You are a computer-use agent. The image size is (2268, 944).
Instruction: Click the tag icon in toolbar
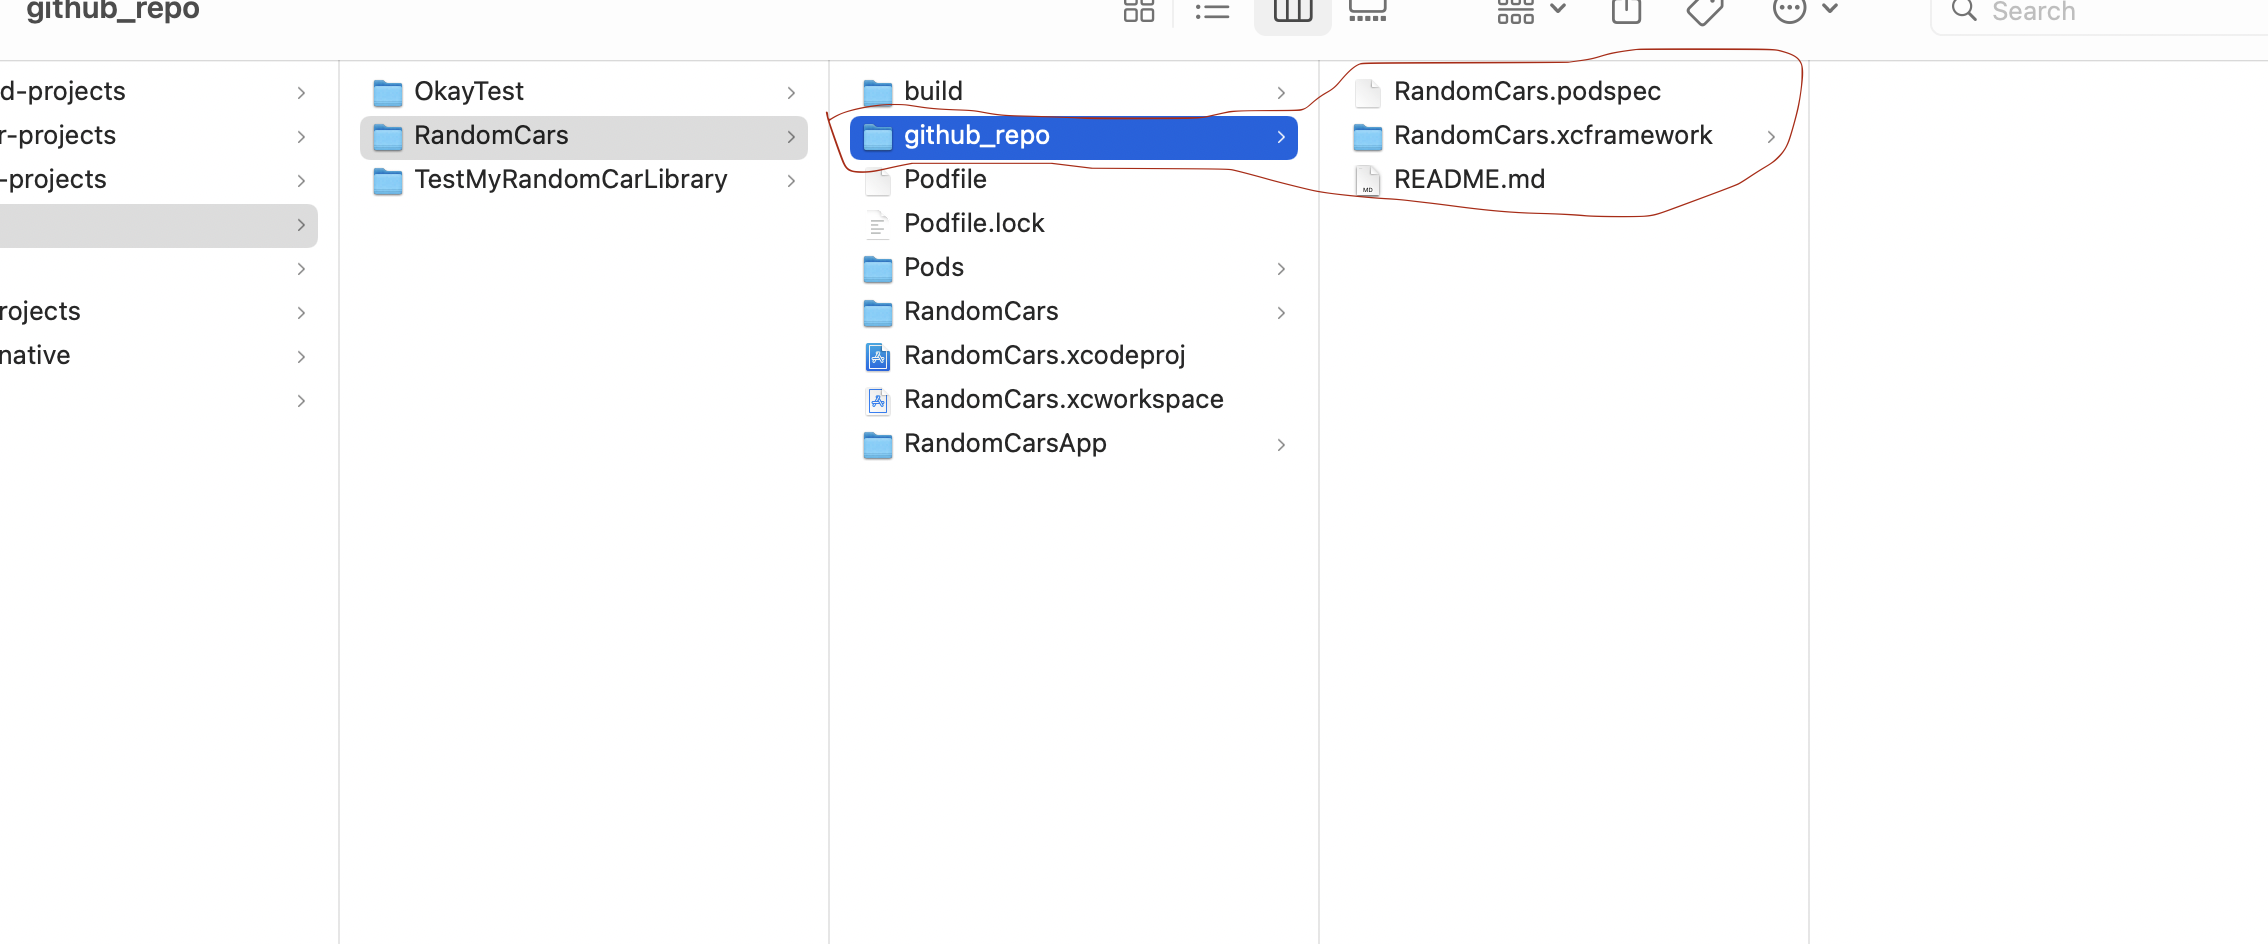[1704, 11]
